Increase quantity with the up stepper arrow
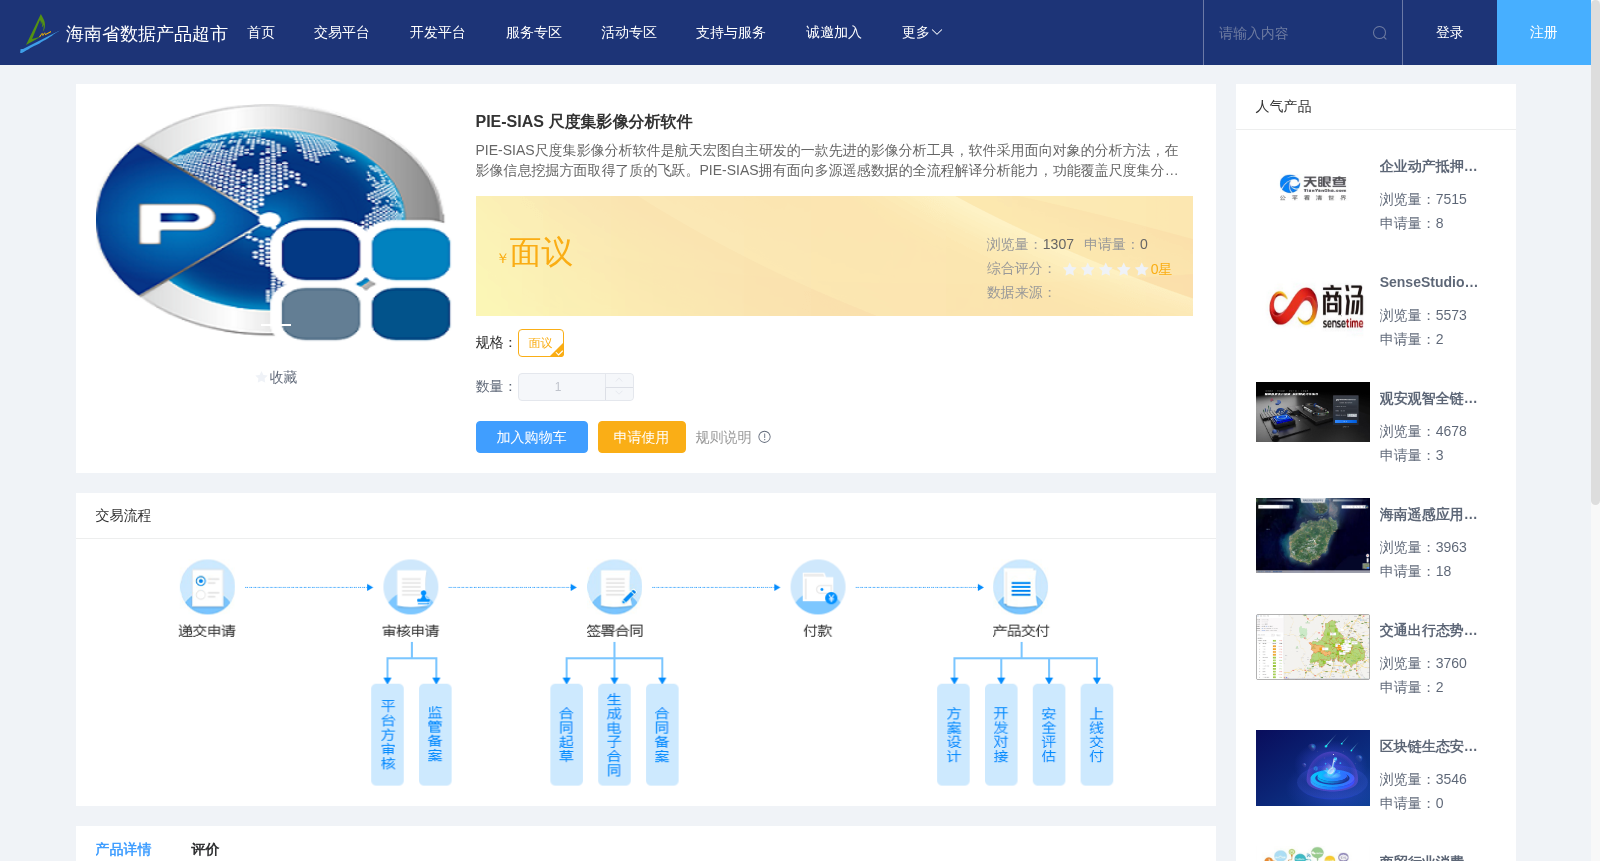Image resolution: width=1600 pixels, height=861 pixels. tap(619, 380)
